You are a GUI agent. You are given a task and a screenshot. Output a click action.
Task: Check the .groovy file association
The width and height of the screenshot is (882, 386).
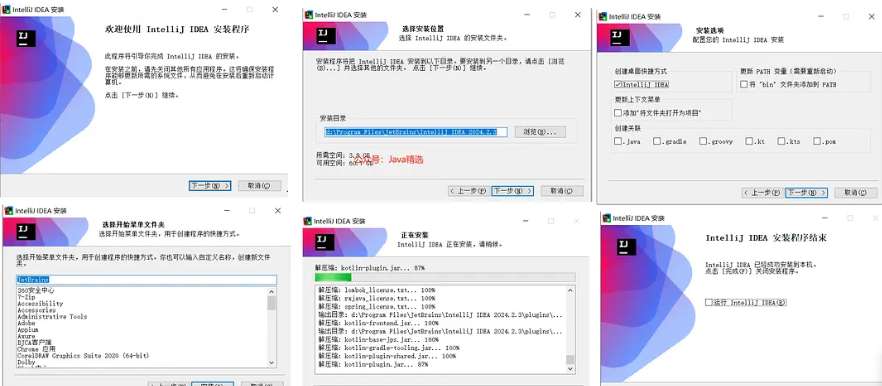pyautogui.click(x=703, y=141)
